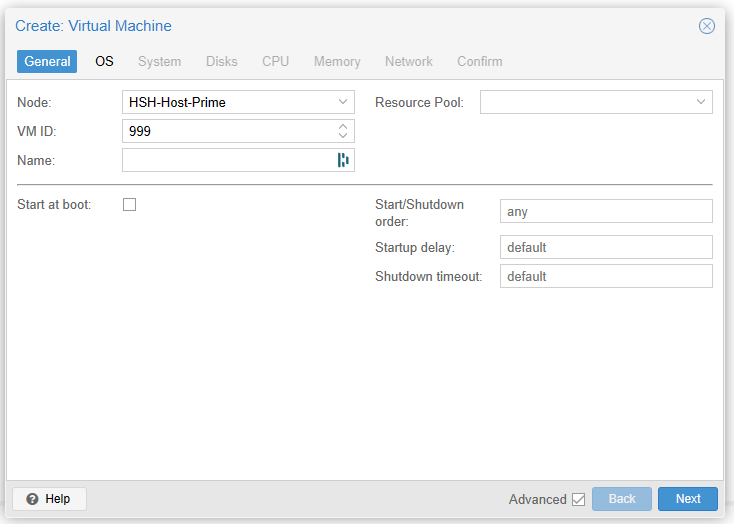Switch to the OS tab
The image size is (734, 524).
104,61
